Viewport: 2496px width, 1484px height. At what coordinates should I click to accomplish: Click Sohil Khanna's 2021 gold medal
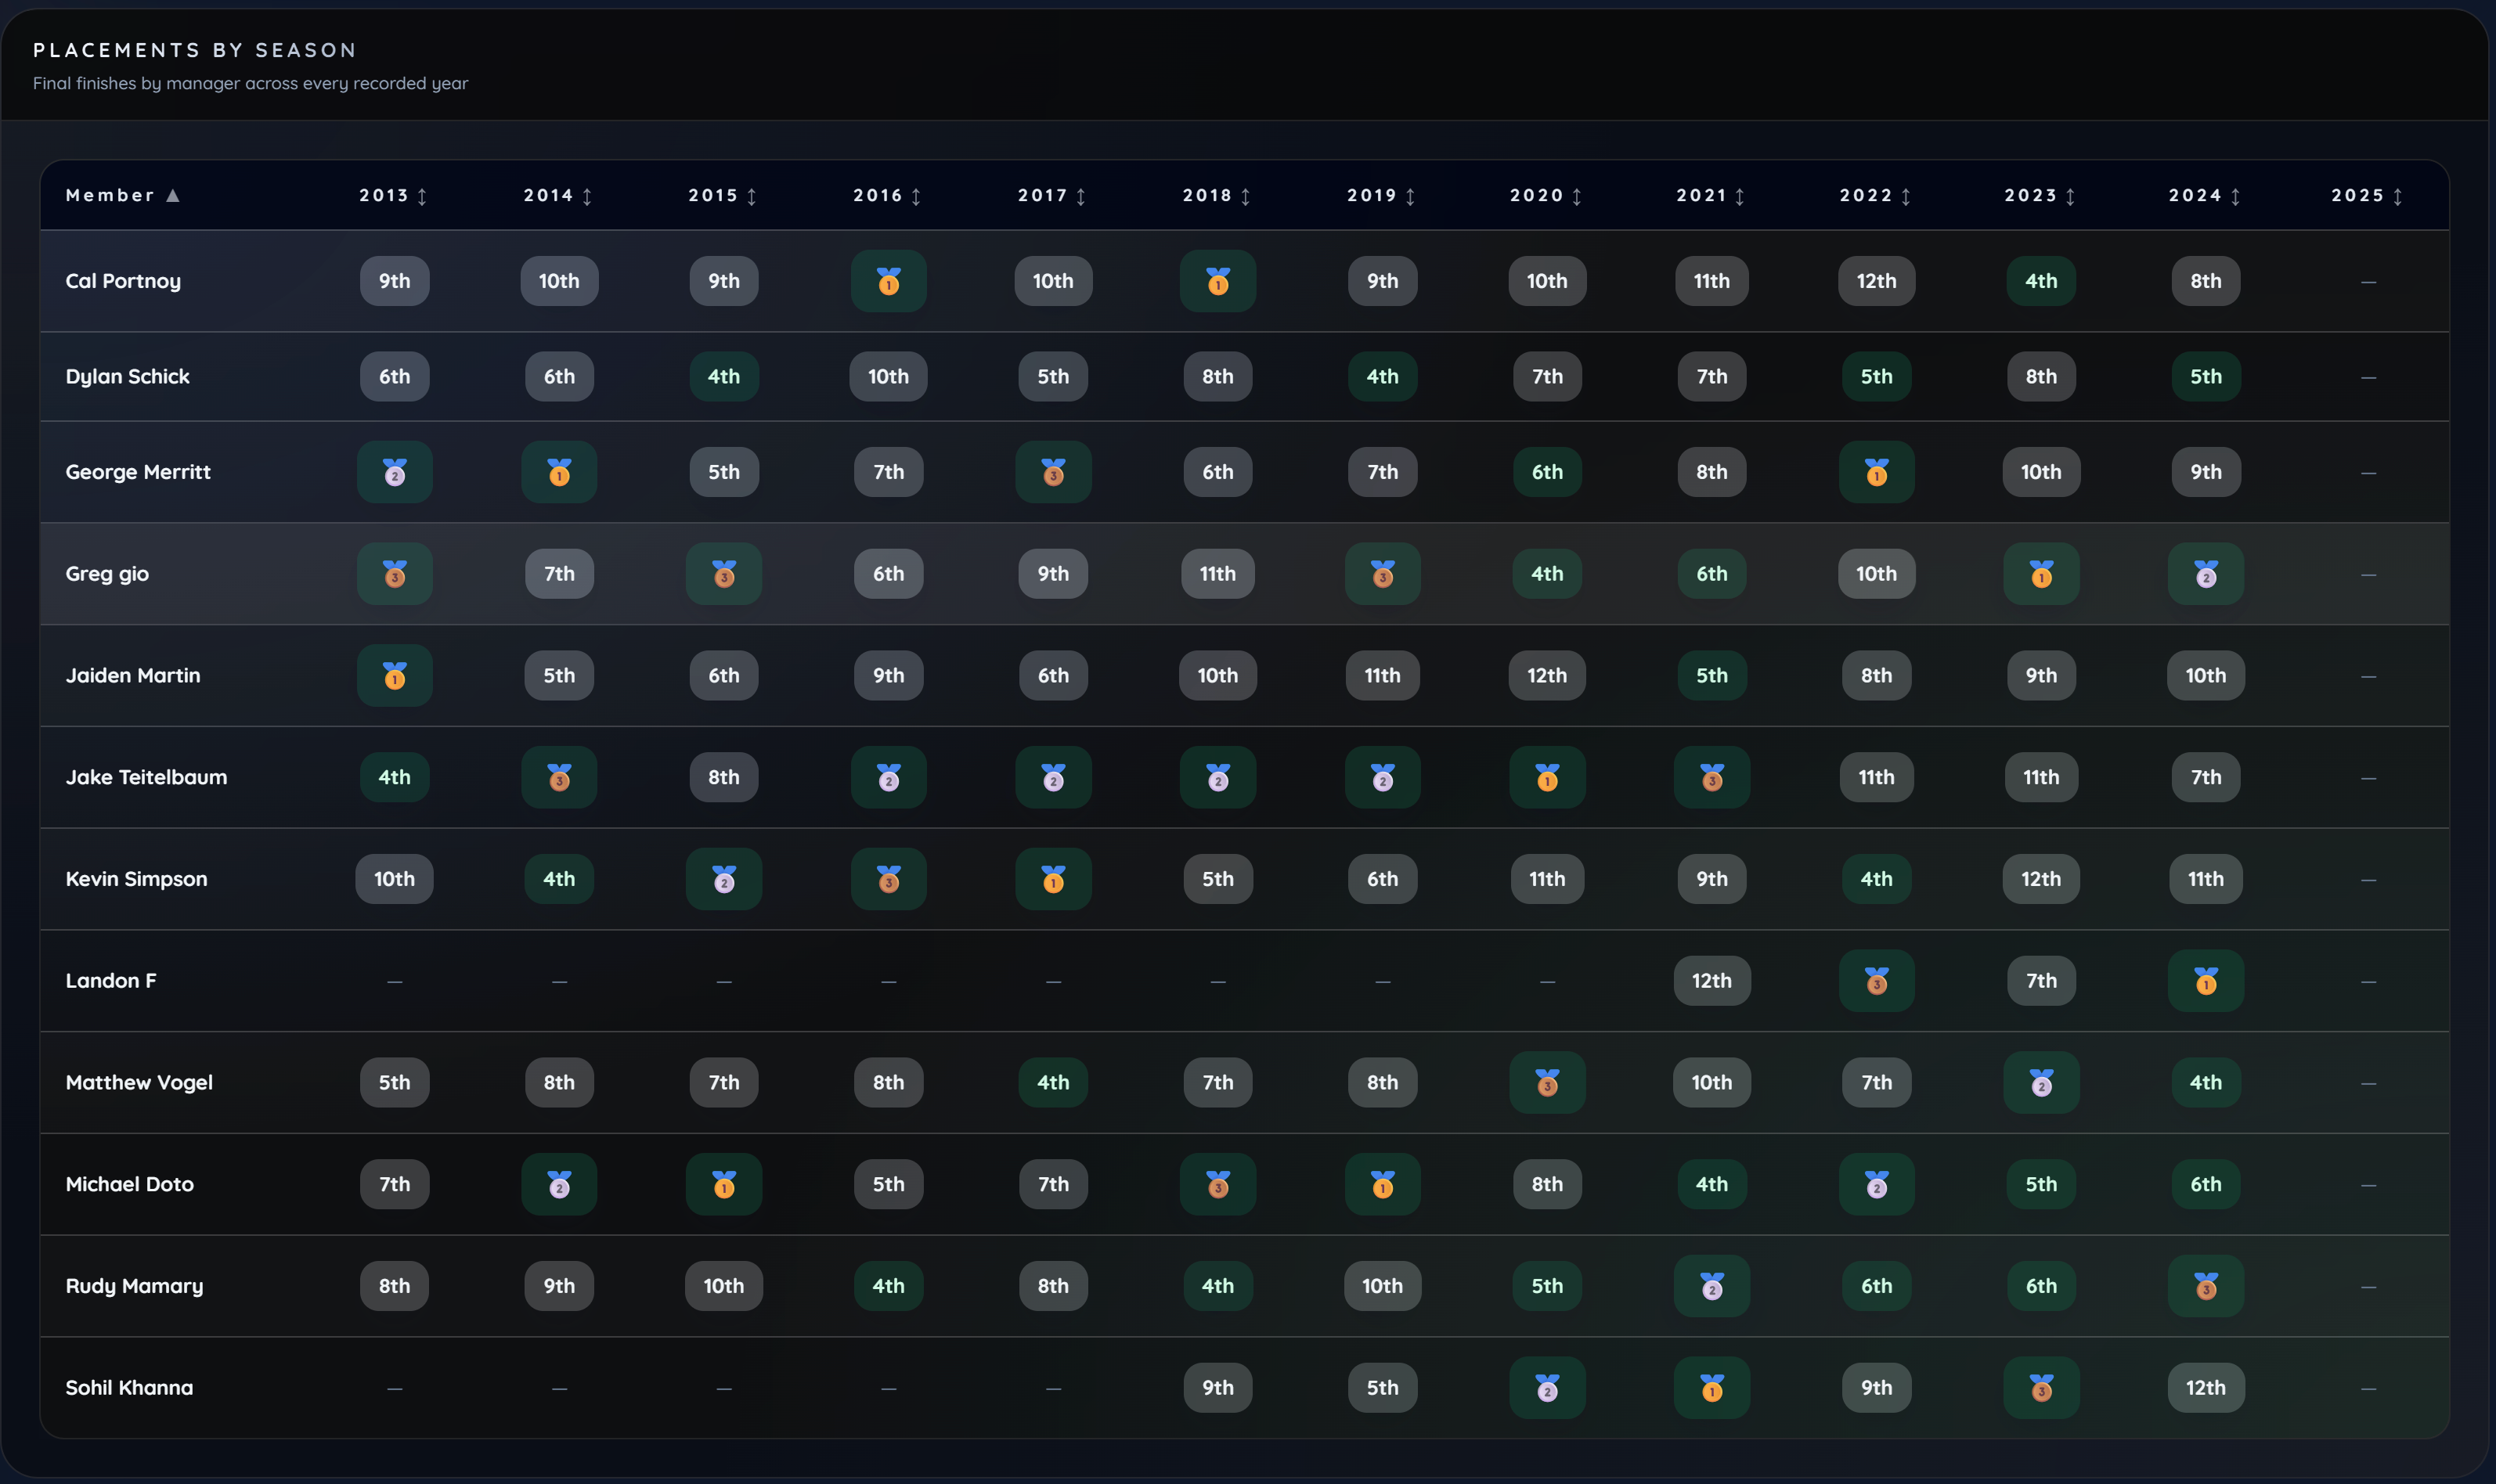point(1712,1388)
